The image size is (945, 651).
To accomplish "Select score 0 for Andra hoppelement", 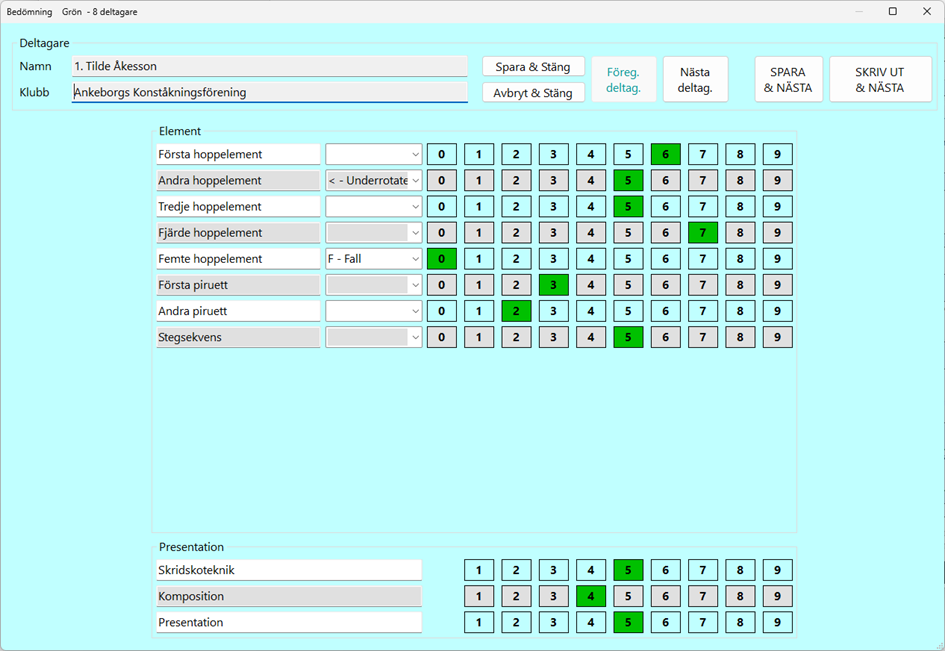I will pyautogui.click(x=442, y=180).
